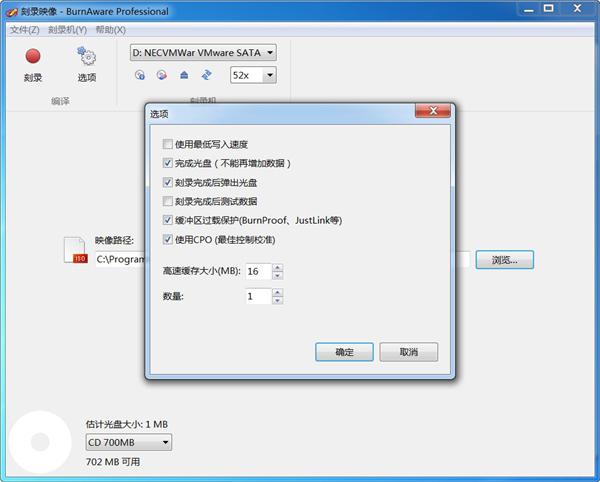This screenshot has height=482, width=600.
Task: Click the 高速缓存大小(MB): label
Action: 202,272
